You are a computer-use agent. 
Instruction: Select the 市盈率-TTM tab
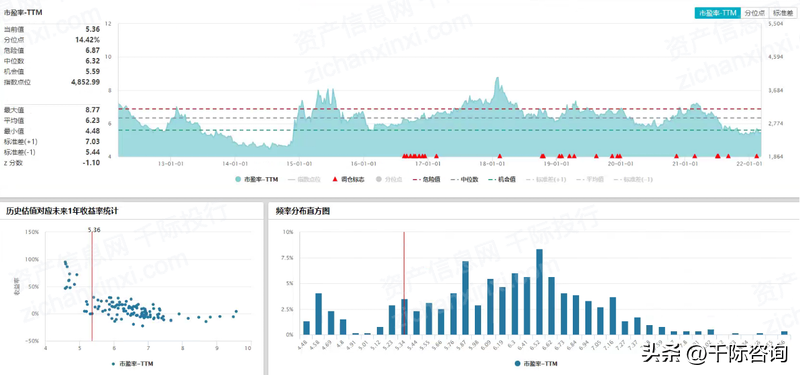point(717,13)
